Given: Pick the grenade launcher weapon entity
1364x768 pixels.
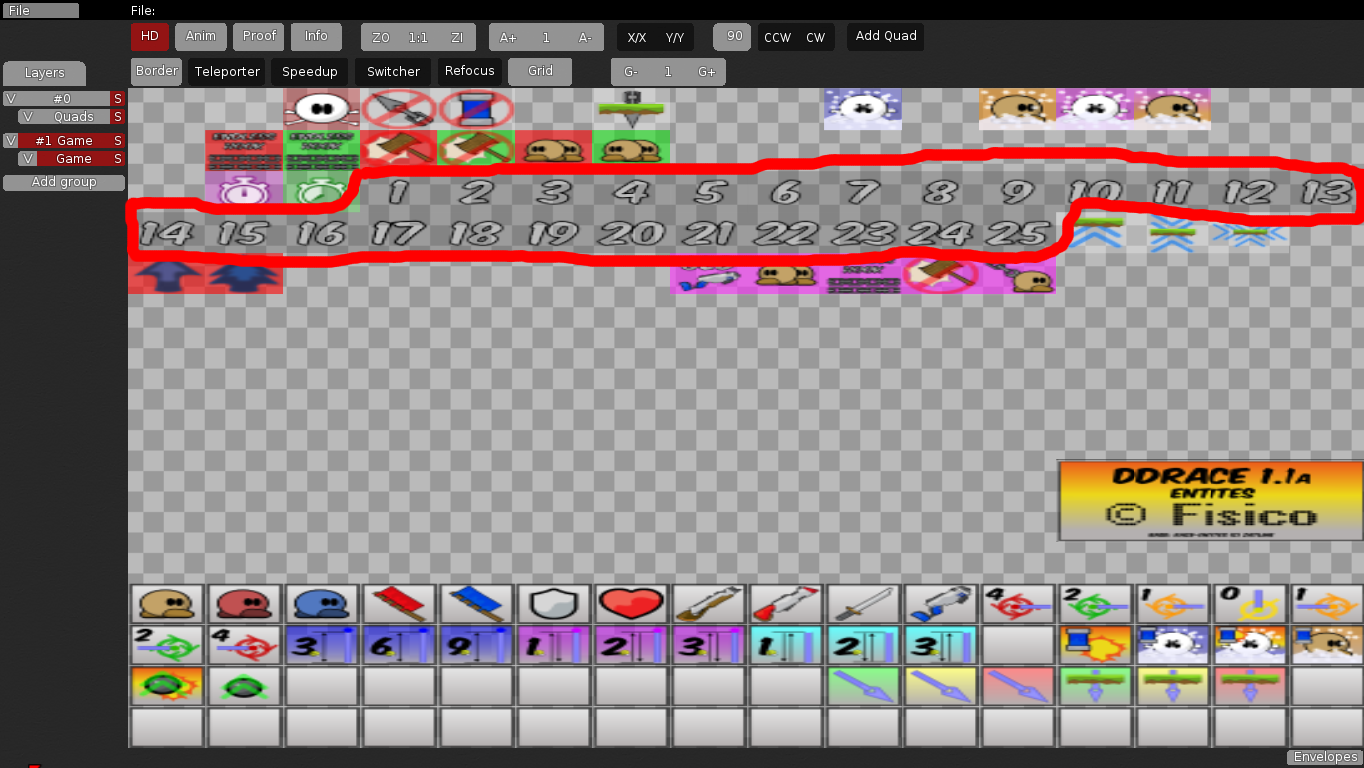Looking at the screenshot, I should [x=786, y=604].
